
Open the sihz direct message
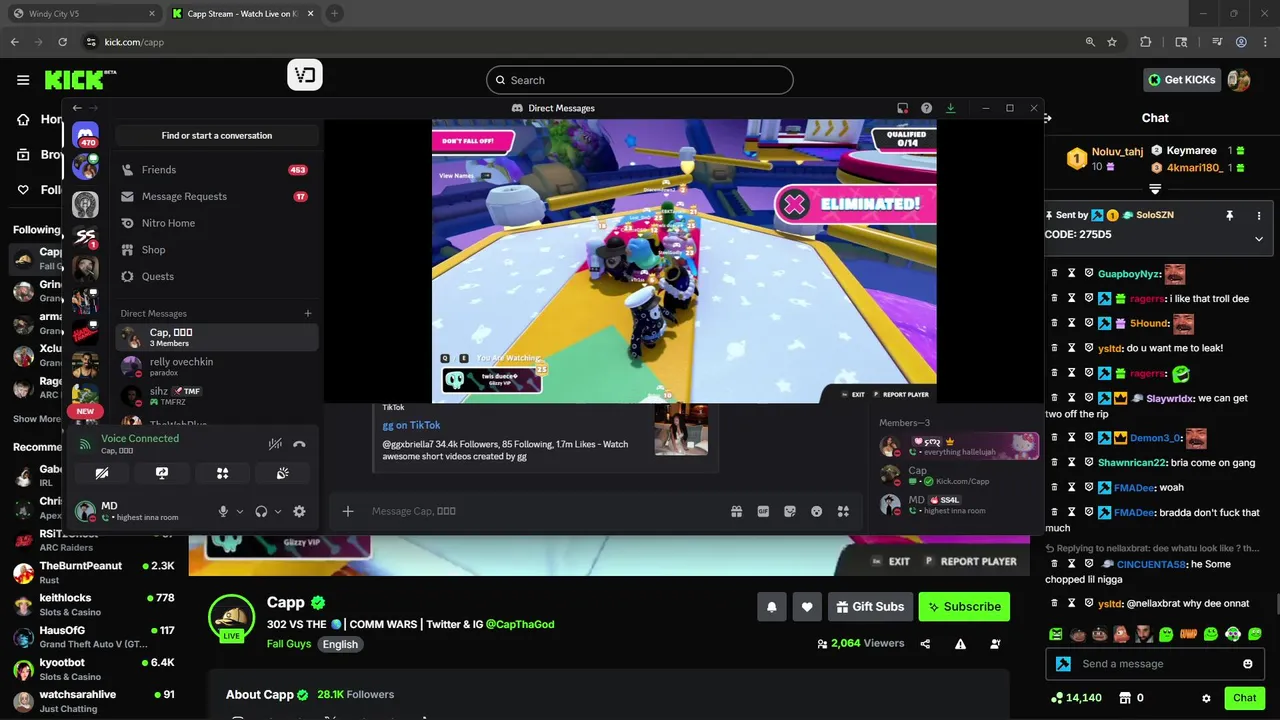[216, 396]
